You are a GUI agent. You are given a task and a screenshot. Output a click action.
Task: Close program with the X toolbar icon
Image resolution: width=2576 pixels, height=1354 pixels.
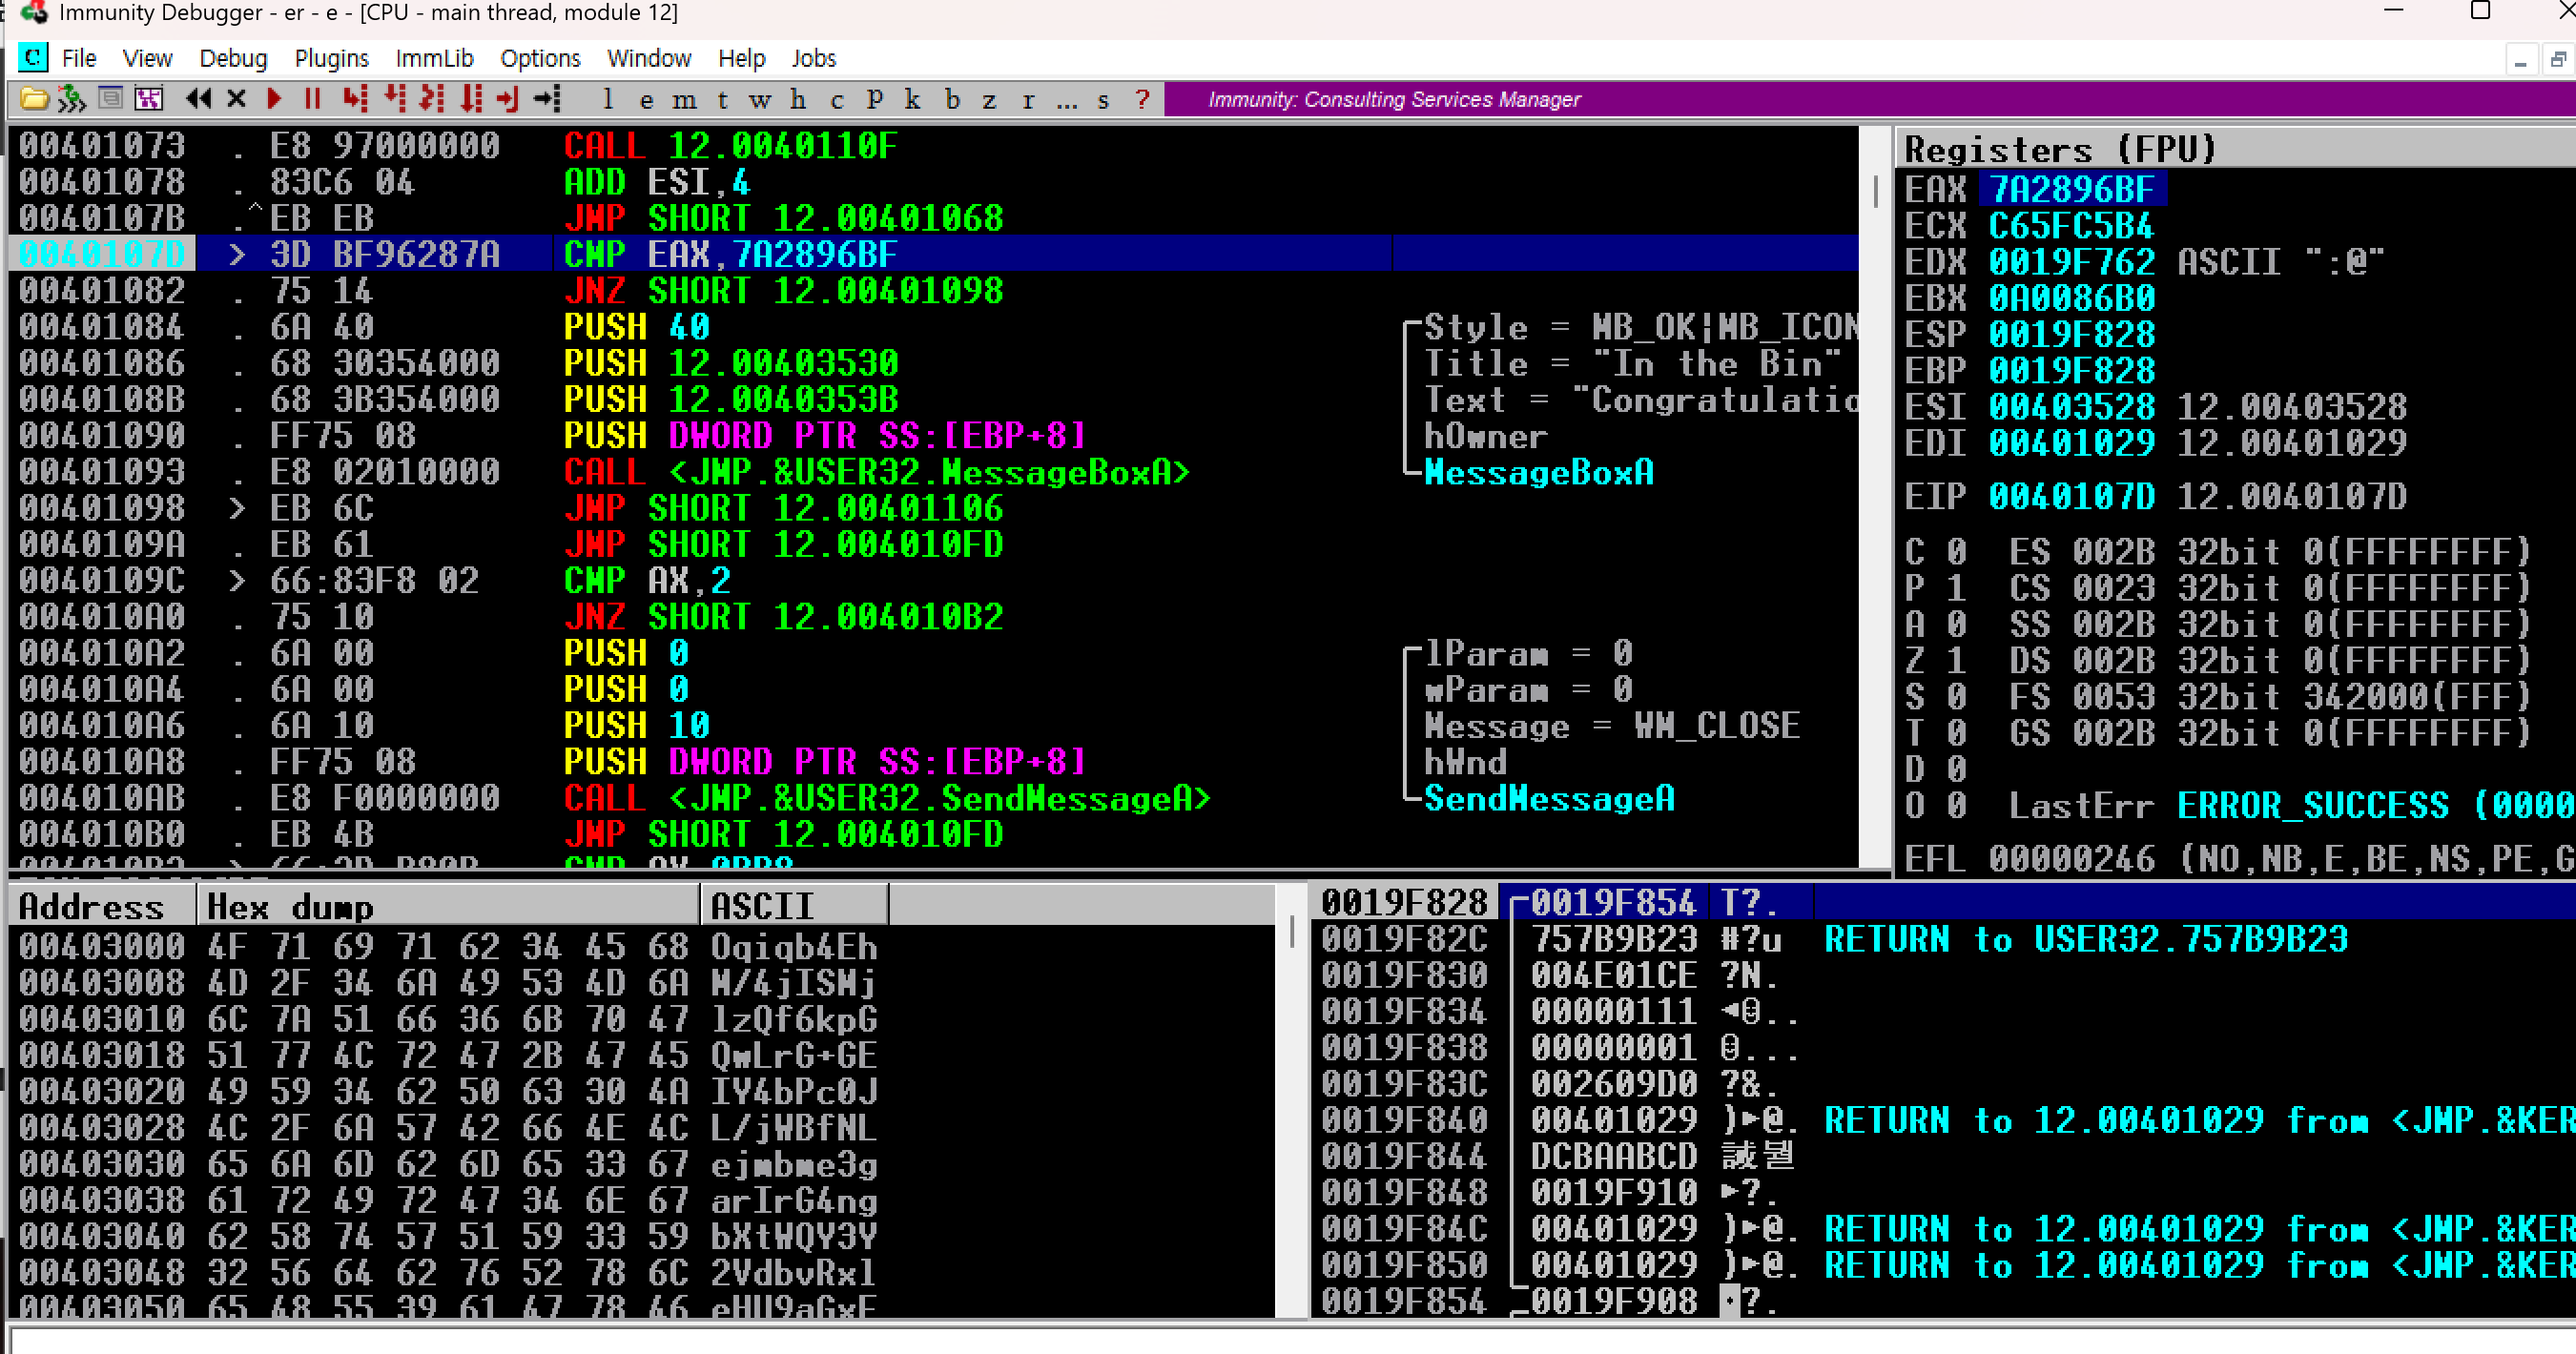click(236, 99)
